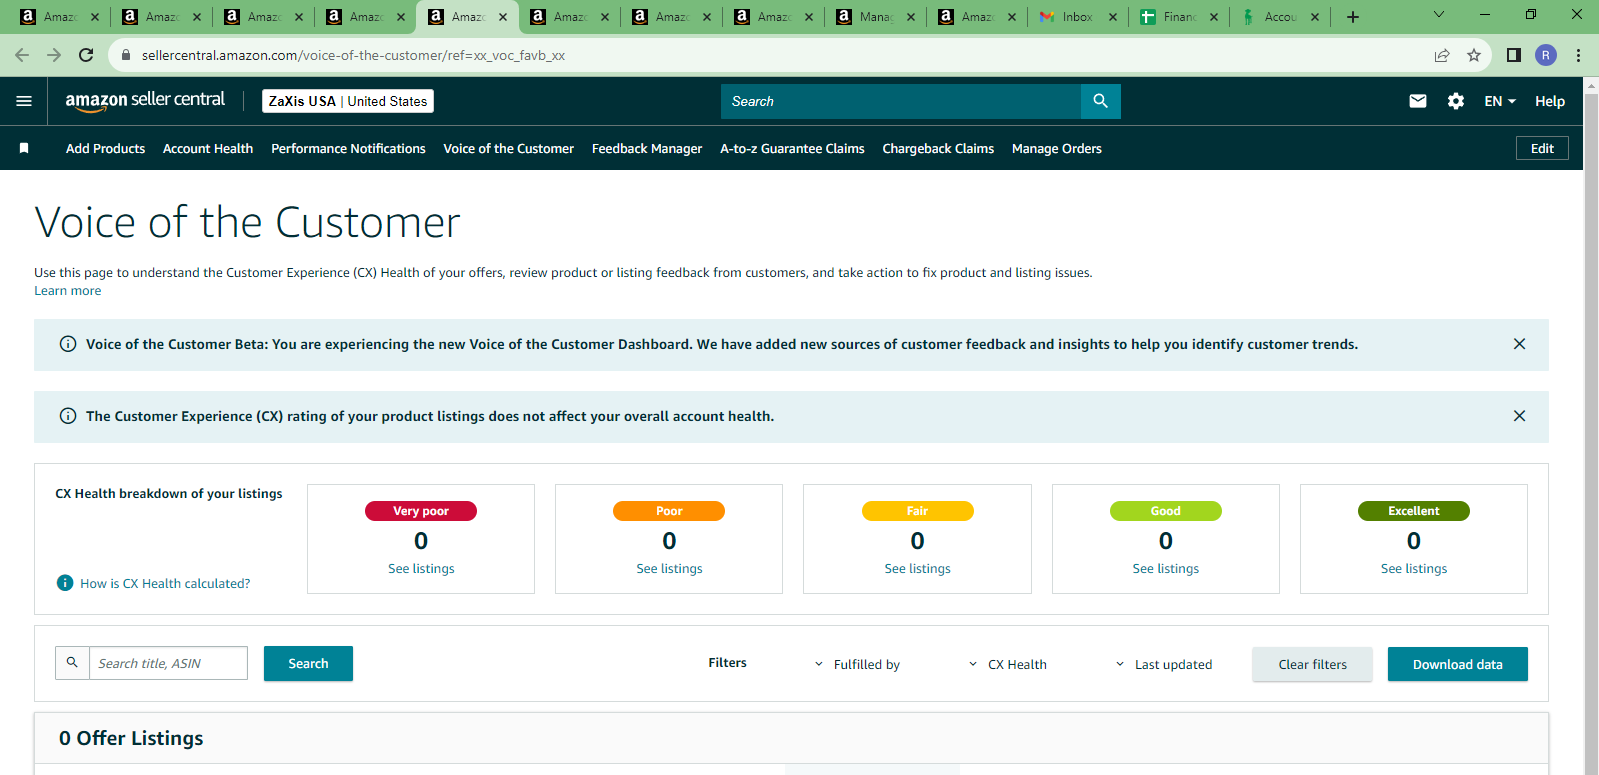Click the search magnifier button in header
Image resolution: width=1599 pixels, height=775 pixels.
(1100, 101)
